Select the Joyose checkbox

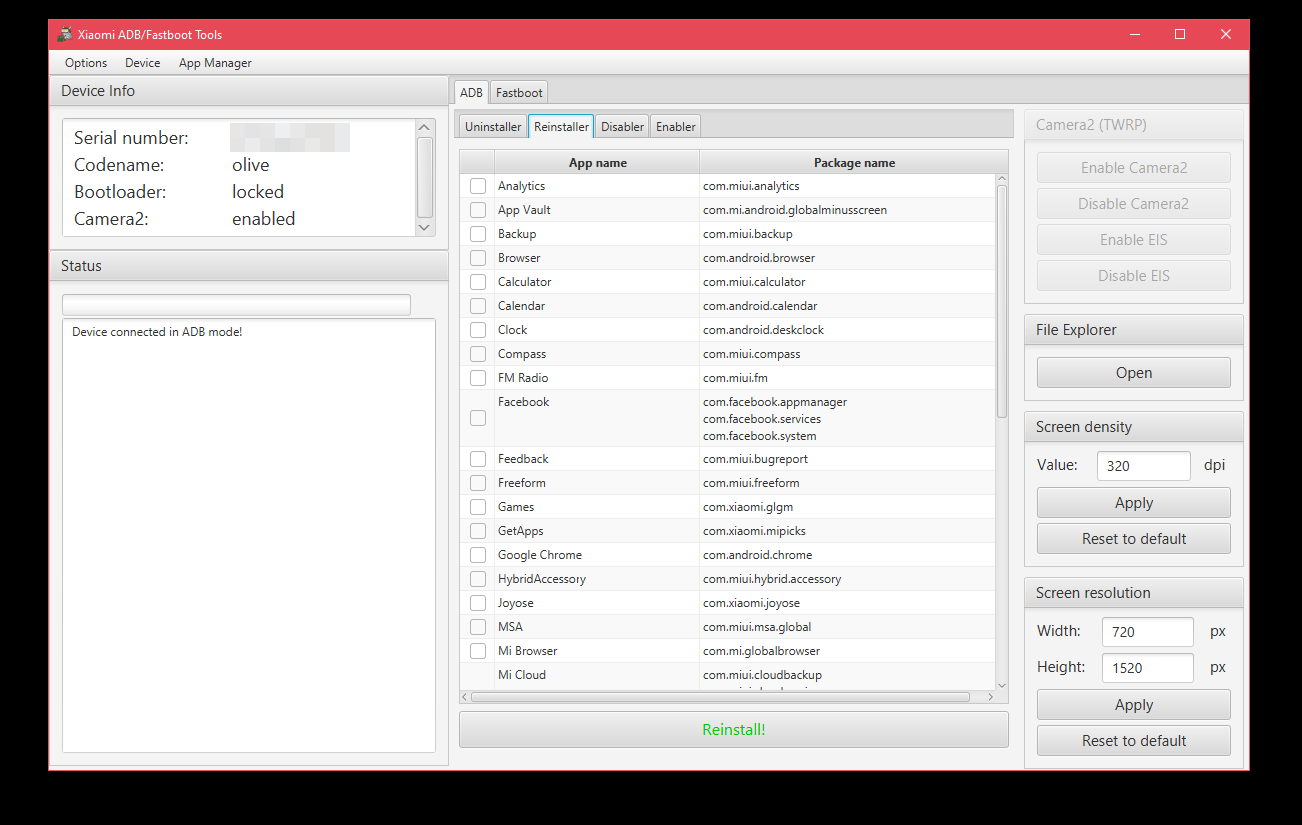click(478, 603)
